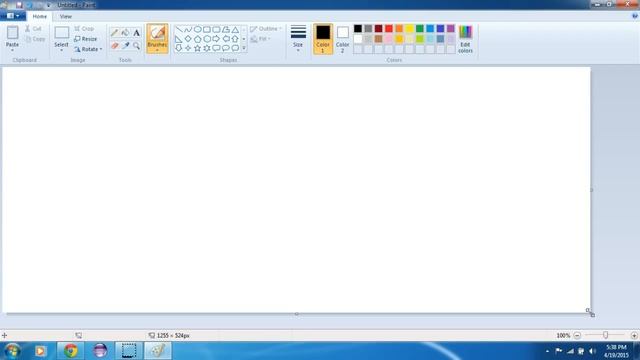
Task: Pick the Diamond shape
Action: pyautogui.click(x=188, y=39)
